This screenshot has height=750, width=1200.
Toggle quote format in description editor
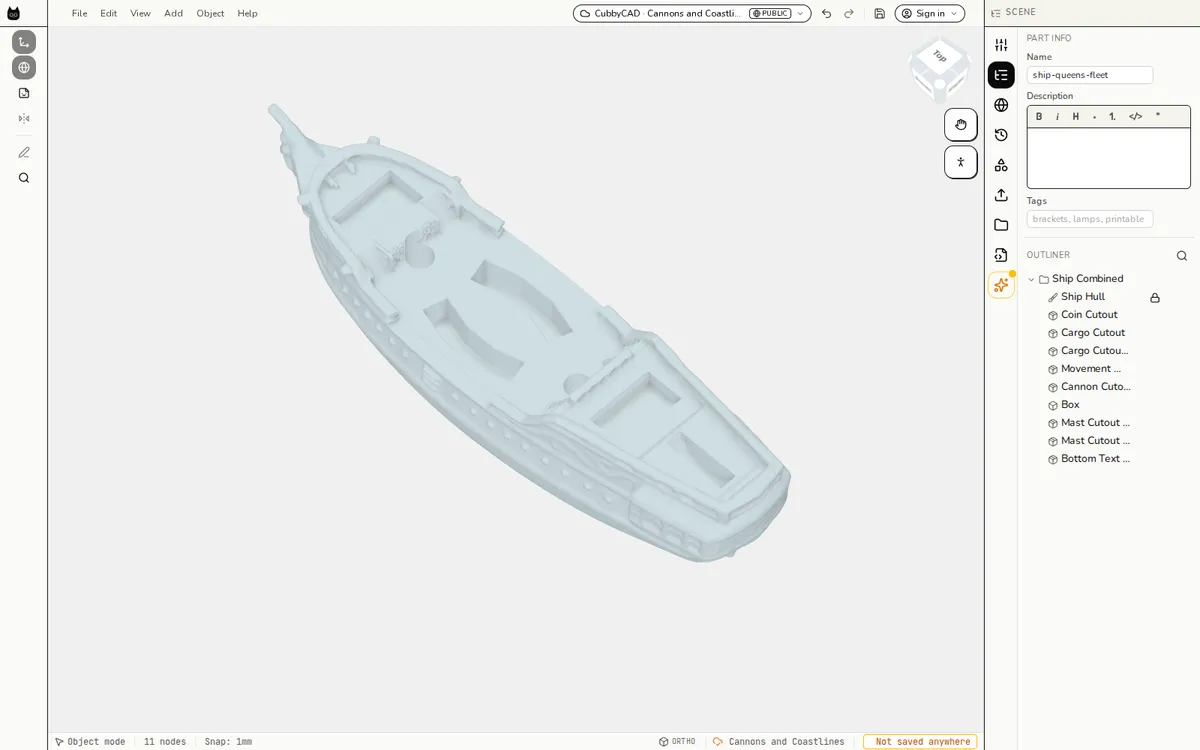point(1158,116)
